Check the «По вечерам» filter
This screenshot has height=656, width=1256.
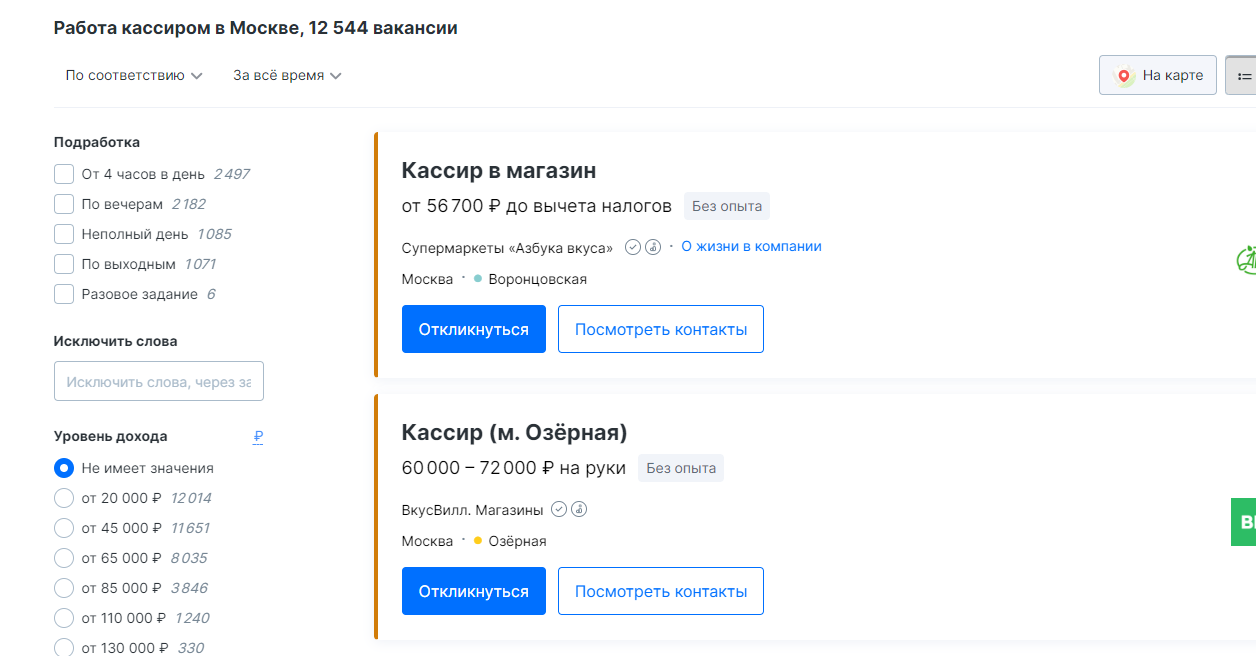pyautogui.click(x=64, y=204)
